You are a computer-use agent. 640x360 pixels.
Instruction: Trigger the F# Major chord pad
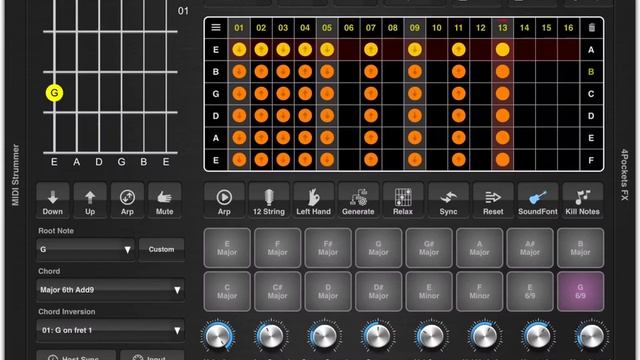328,248
